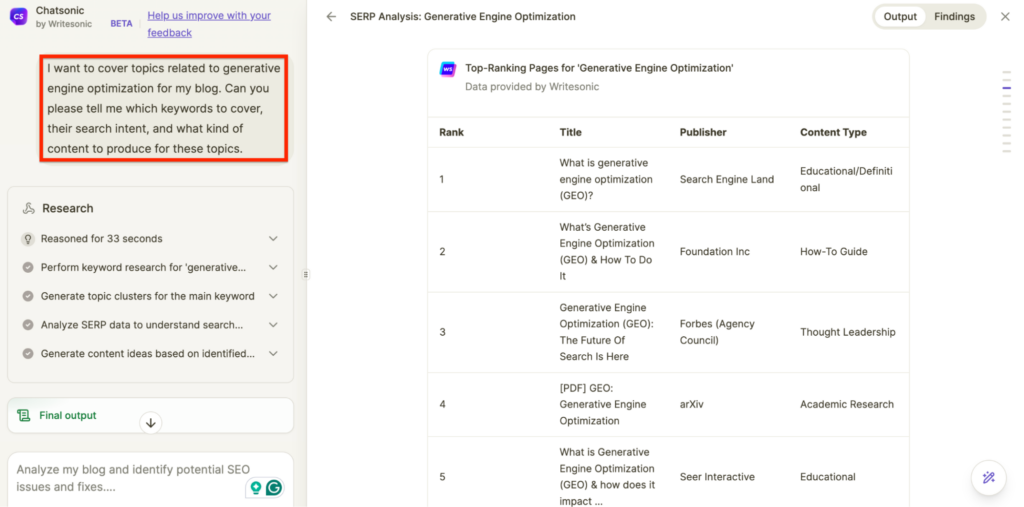This screenshot has height=507, width=1024.
Task: Switch to the Output tab
Action: 900,17
